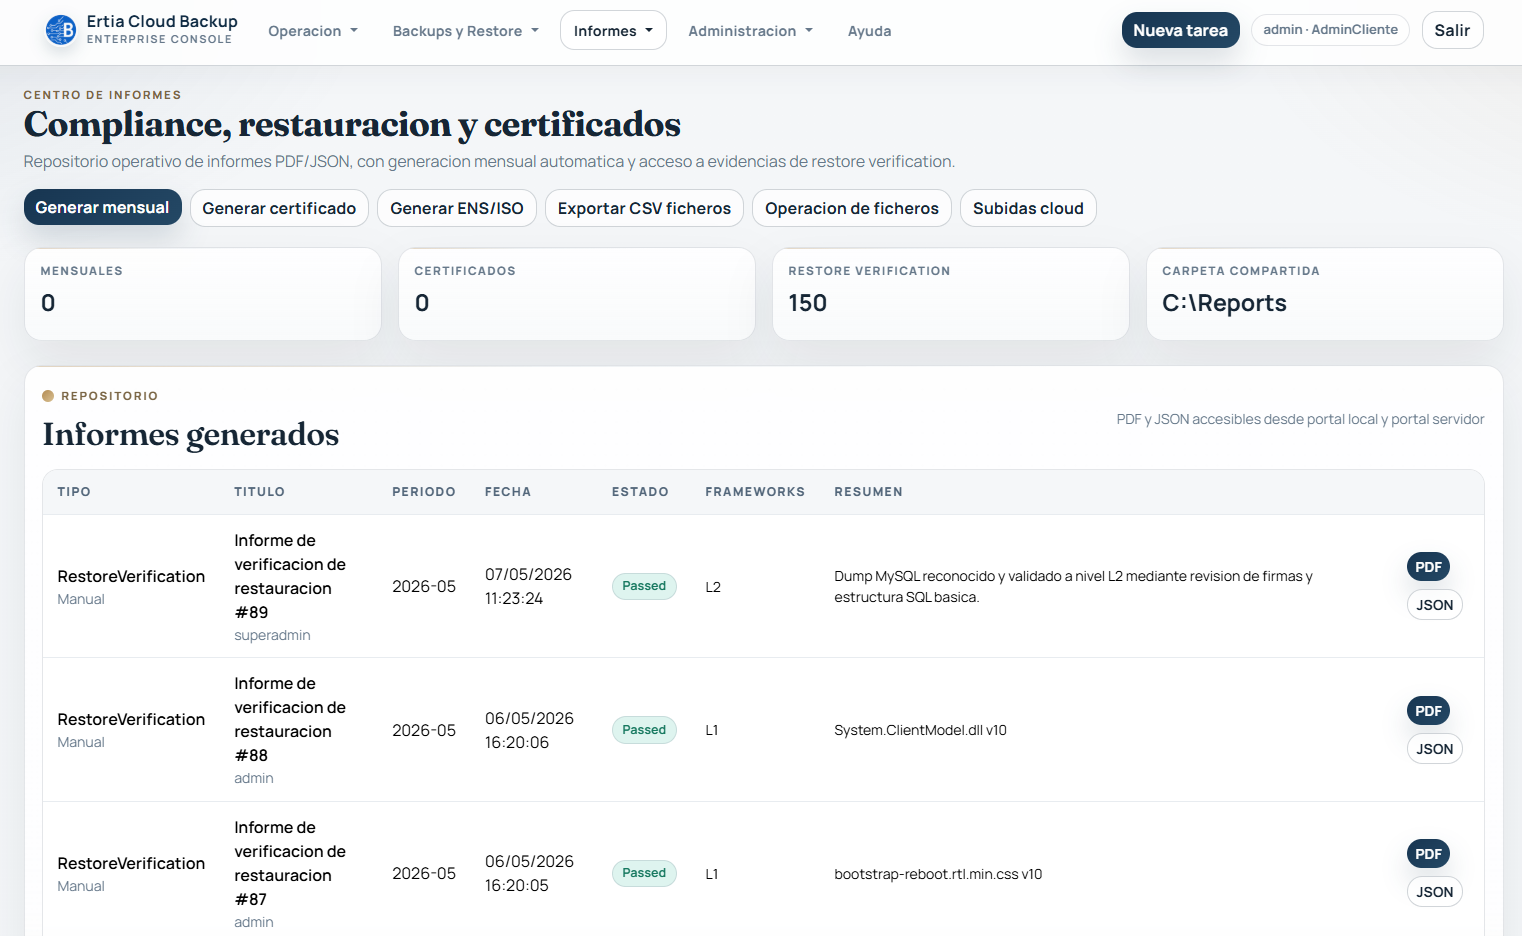The width and height of the screenshot is (1522, 936).
Task: Open the Ayuda menu item
Action: point(869,31)
